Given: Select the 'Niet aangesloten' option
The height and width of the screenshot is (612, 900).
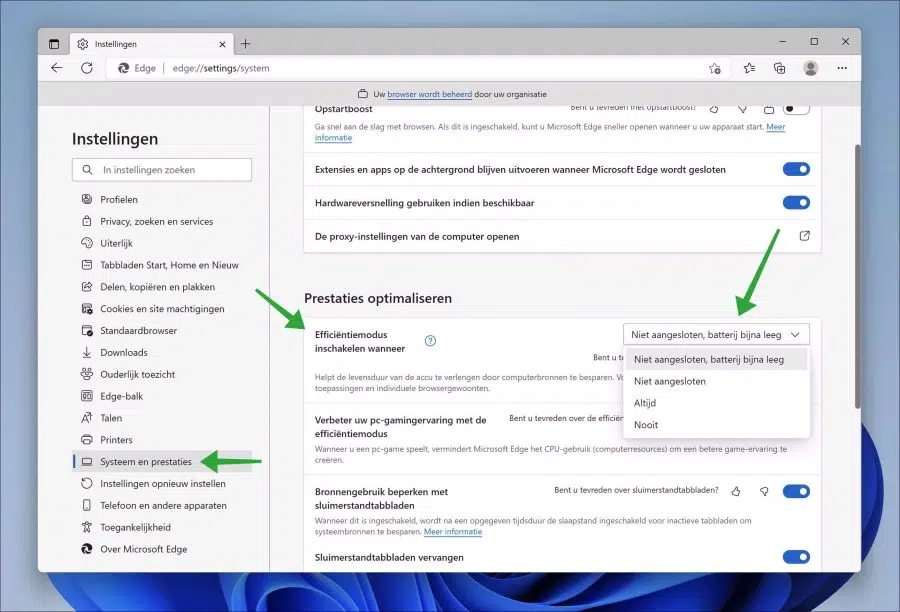Looking at the screenshot, I should (x=716, y=381).
